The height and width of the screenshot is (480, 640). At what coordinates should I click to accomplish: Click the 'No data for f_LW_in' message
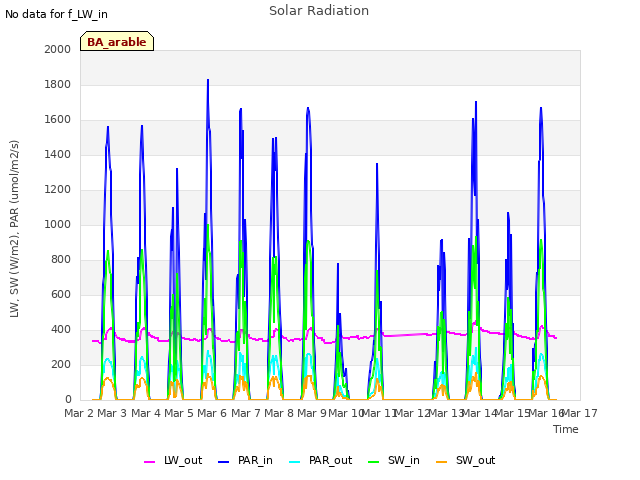56,14
